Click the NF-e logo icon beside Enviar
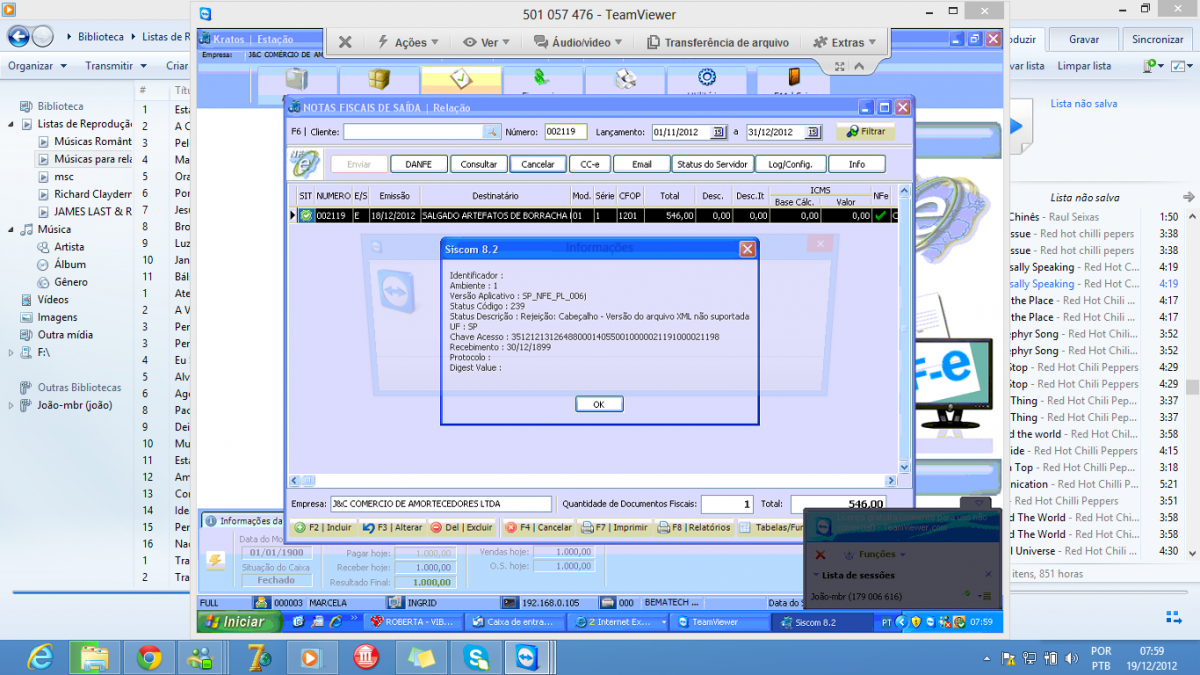 304,163
